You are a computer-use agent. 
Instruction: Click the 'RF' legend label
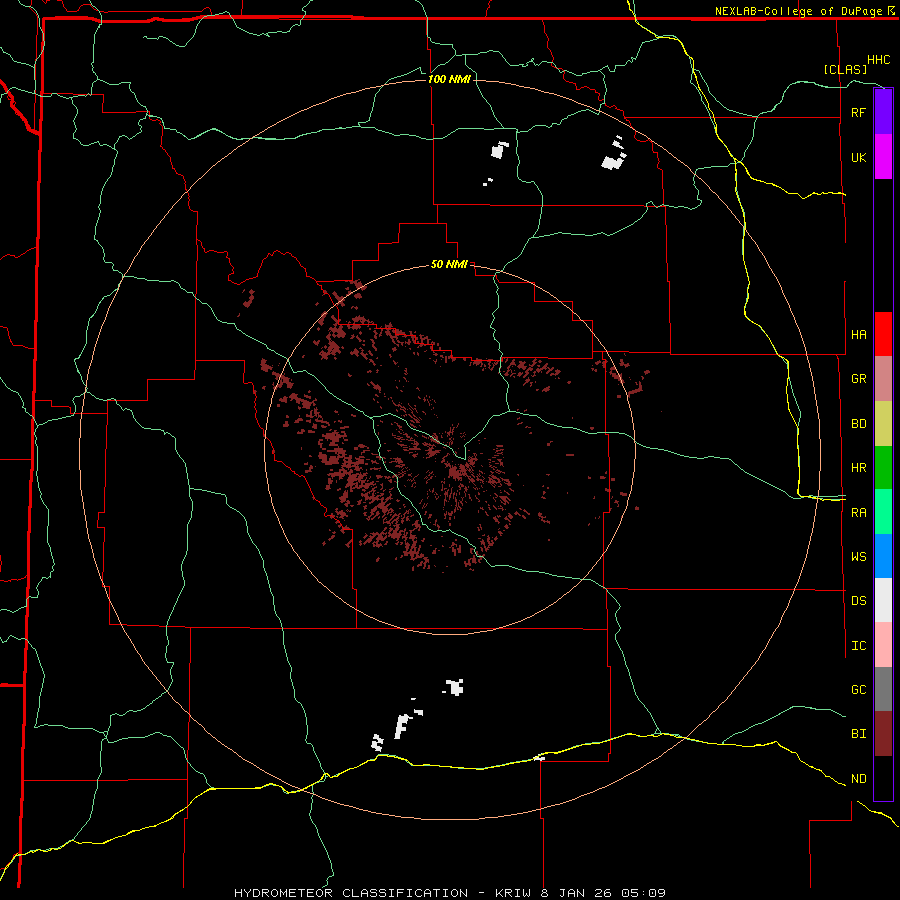[x=858, y=112]
